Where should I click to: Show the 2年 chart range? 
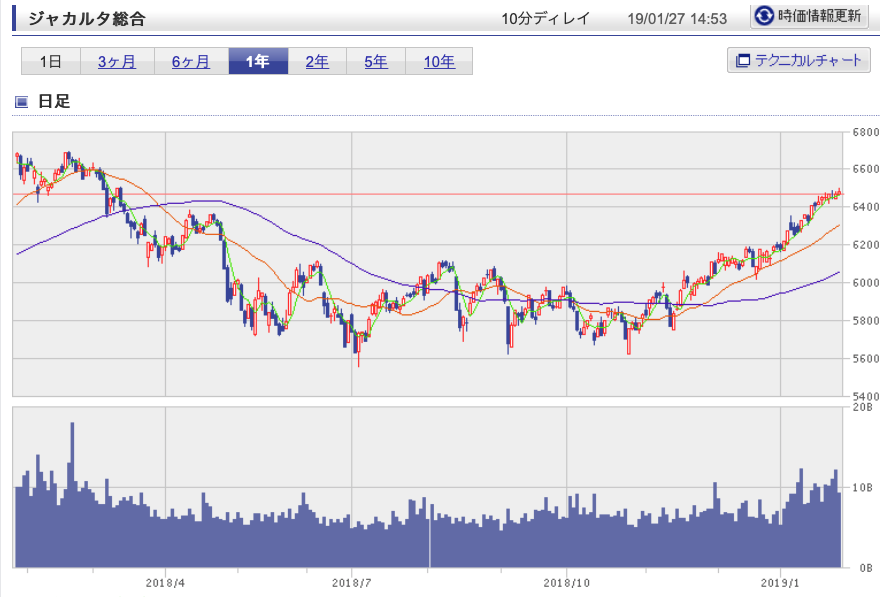point(317,62)
